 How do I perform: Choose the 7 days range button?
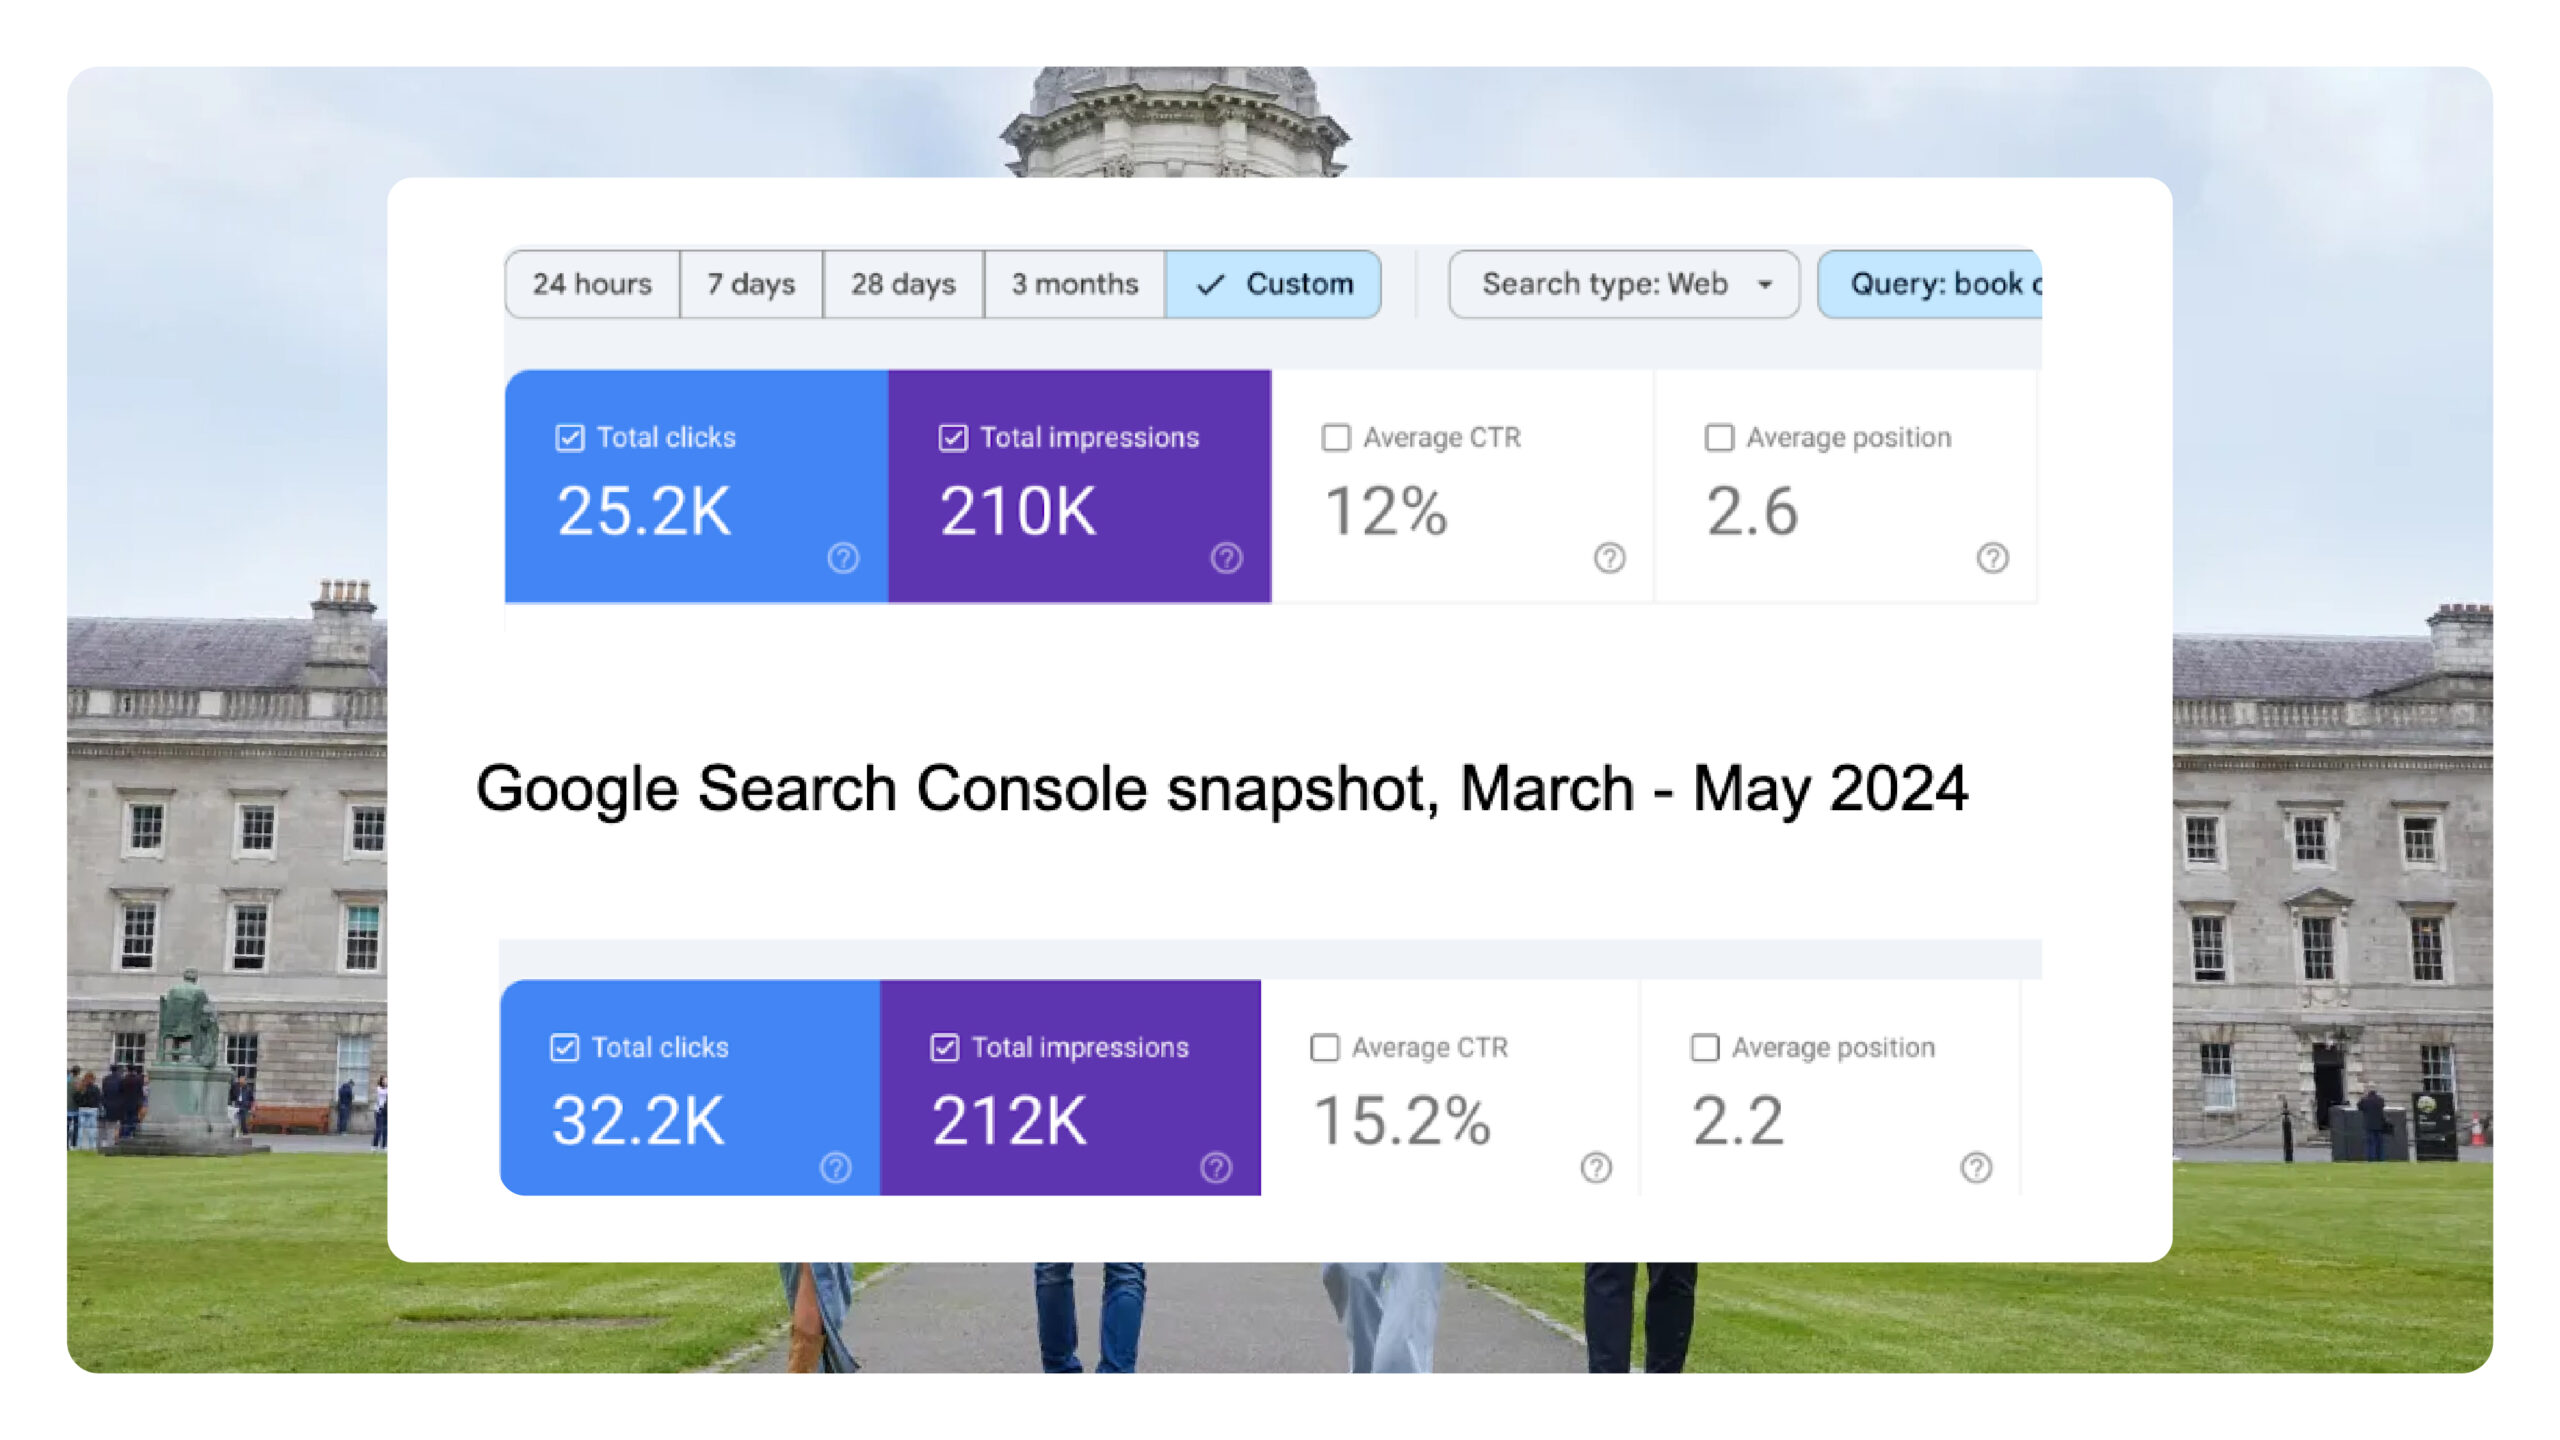[751, 285]
